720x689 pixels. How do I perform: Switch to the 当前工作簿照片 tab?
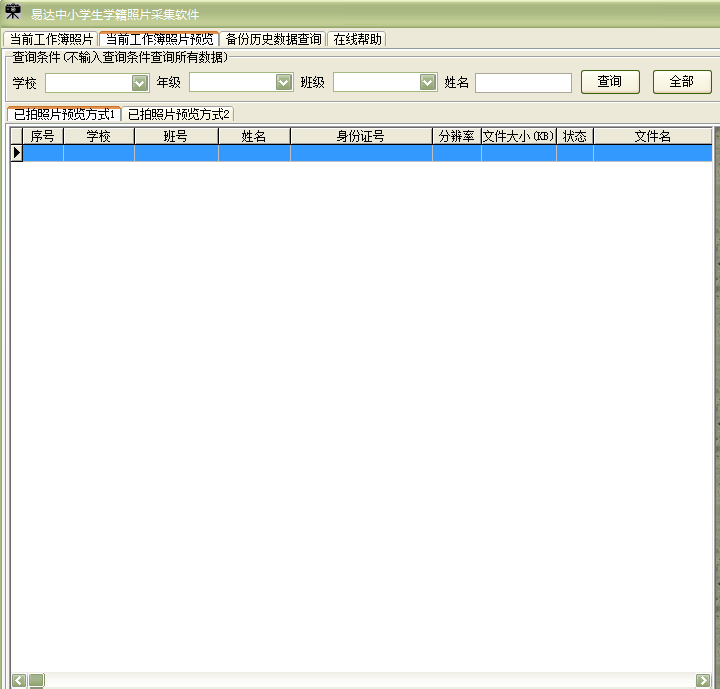(x=51, y=39)
